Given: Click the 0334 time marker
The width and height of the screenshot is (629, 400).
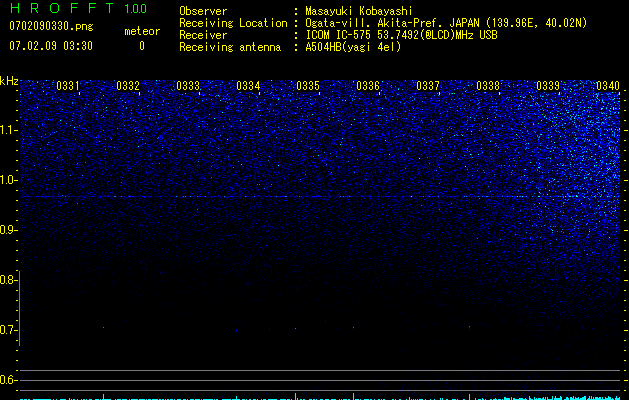Looking at the screenshot, I should (248, 85).
